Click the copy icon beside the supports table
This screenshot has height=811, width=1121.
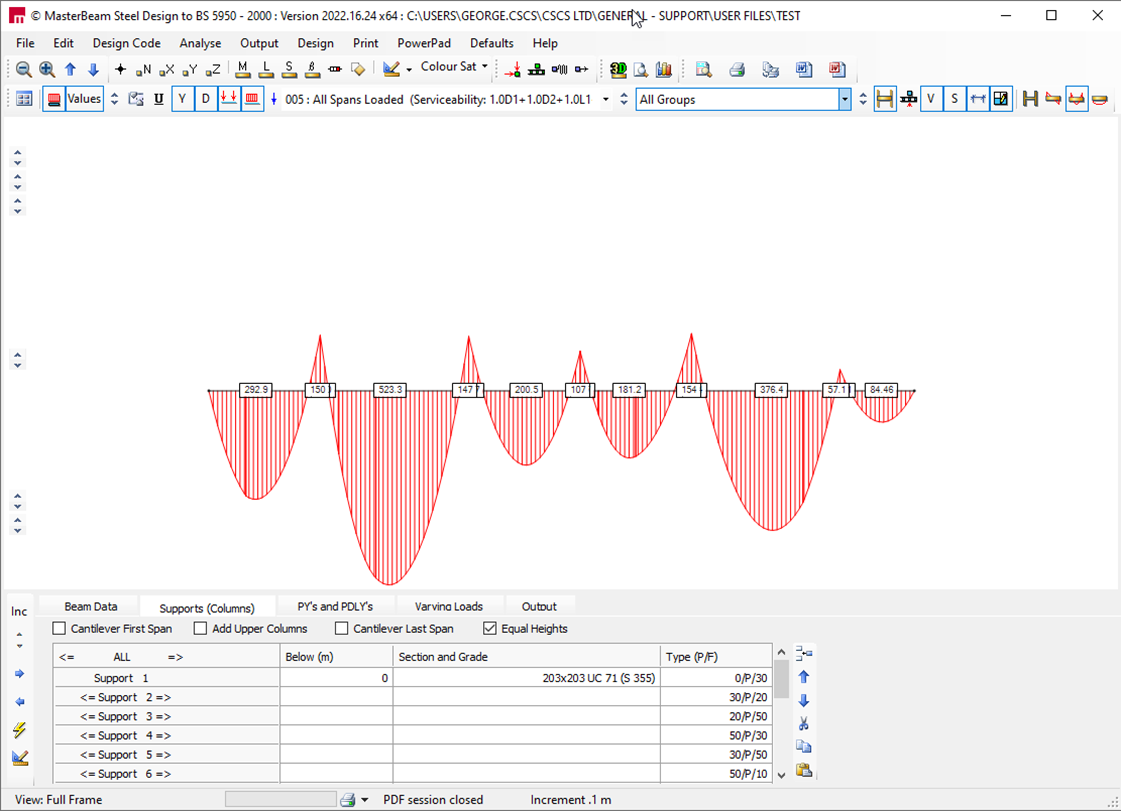(x=804, y=747)
